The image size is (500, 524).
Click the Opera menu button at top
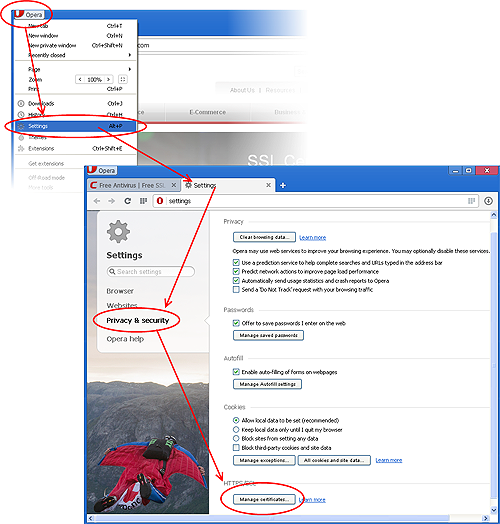click(29, 14)
